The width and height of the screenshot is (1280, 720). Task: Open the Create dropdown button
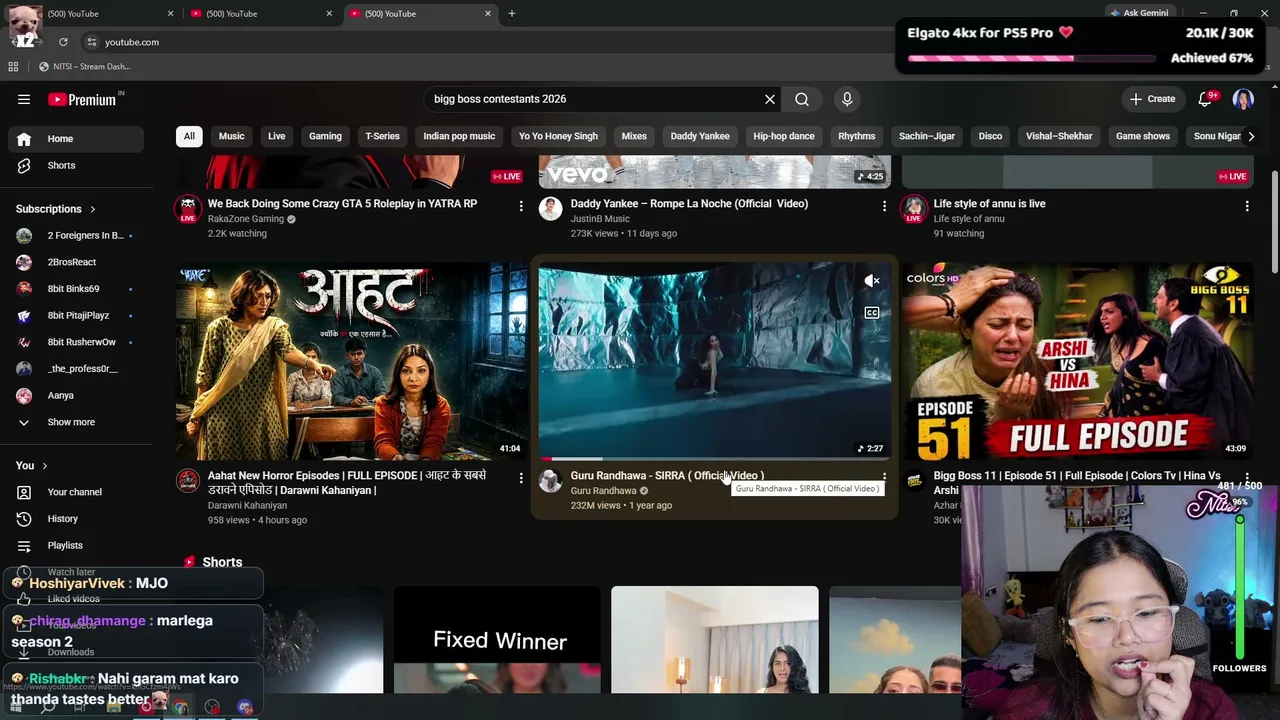click(1152, 99)
